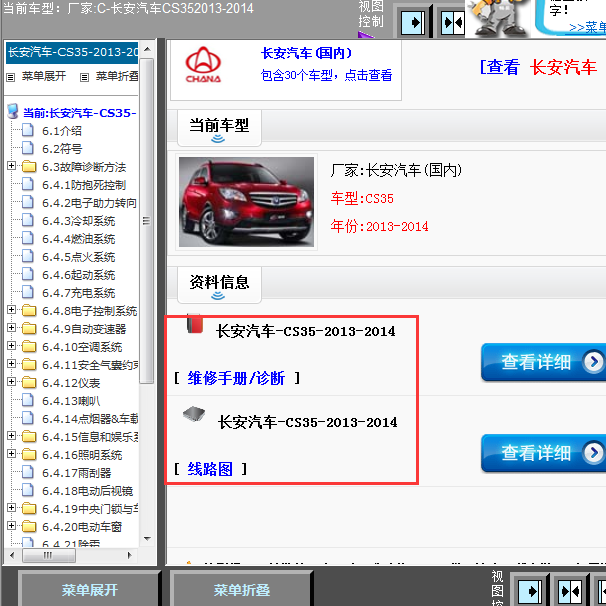The image size is (606, 606).
Task: Click mechanic mascot image at top
Action: click(x=499, y=18)
